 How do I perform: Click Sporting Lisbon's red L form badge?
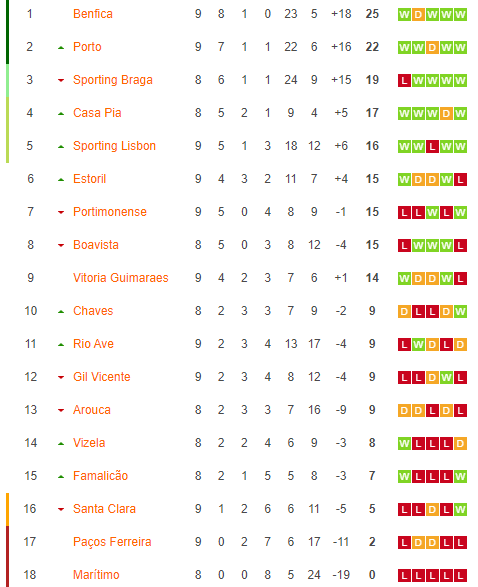pos(432,146)
